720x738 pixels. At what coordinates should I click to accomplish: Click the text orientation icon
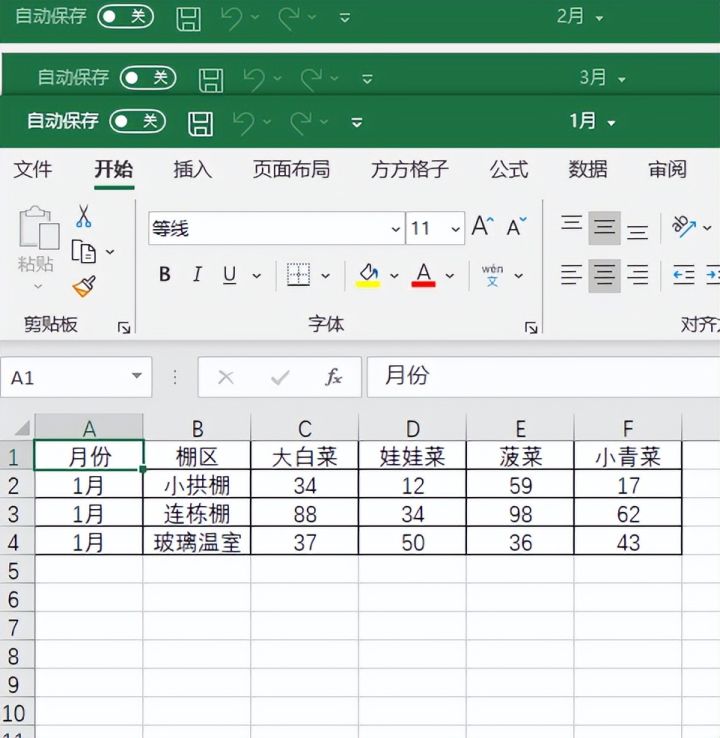click(684, 226)
